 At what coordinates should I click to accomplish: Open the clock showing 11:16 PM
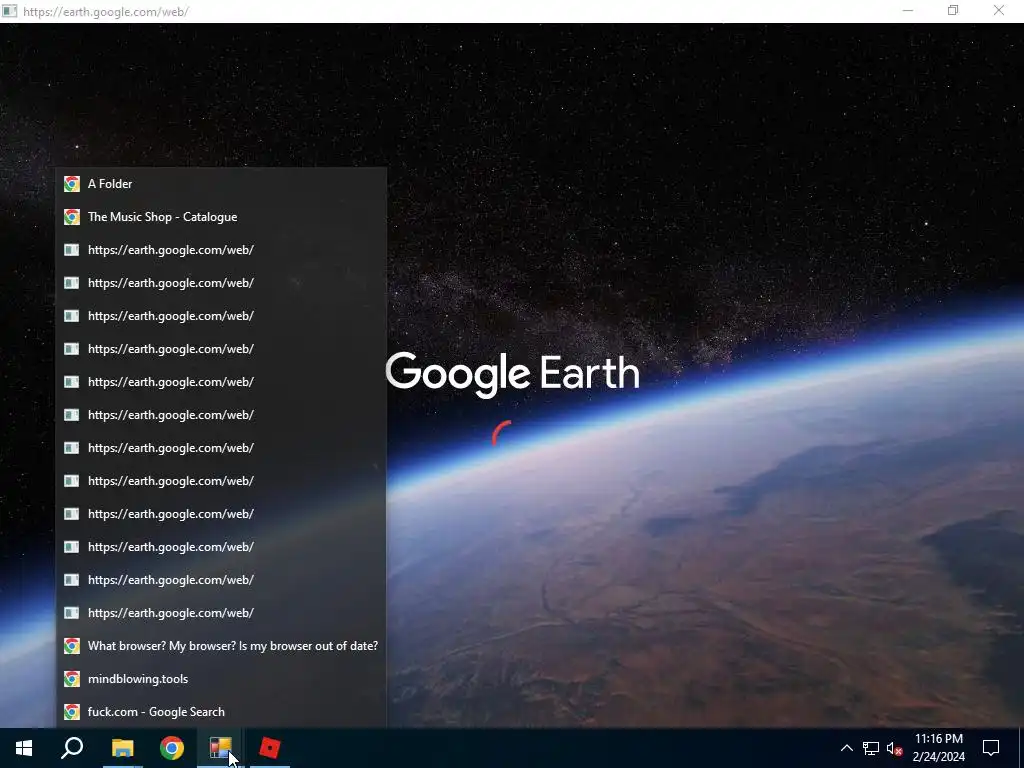tap(938, 748)
